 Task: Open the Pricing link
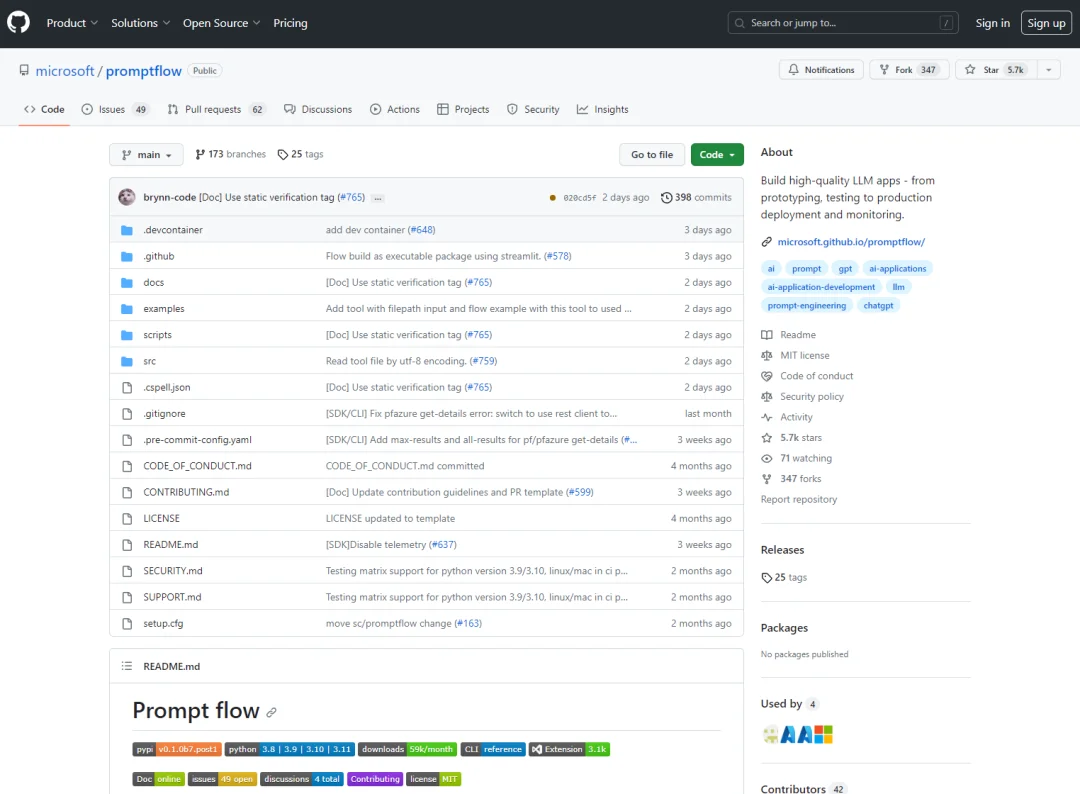coord(290,23)
